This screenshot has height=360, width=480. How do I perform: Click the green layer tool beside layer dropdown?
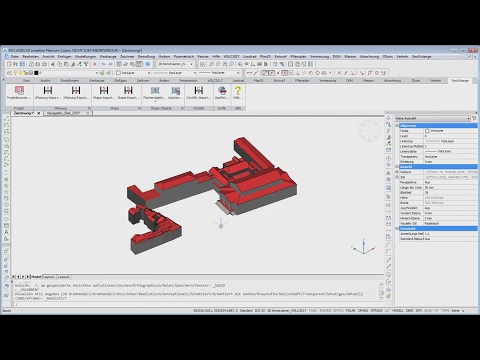click(102, 73)
